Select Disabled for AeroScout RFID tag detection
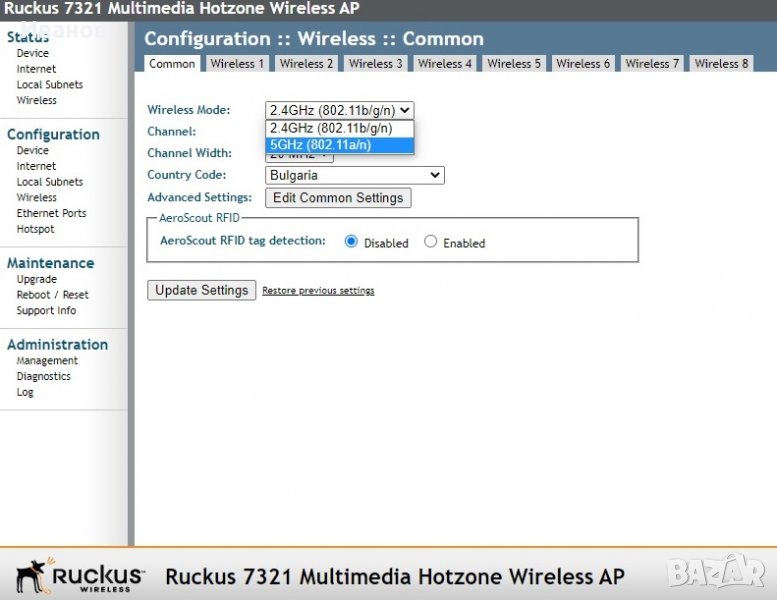The width and height of the screenshot is (777, 600). pos(351,242)
